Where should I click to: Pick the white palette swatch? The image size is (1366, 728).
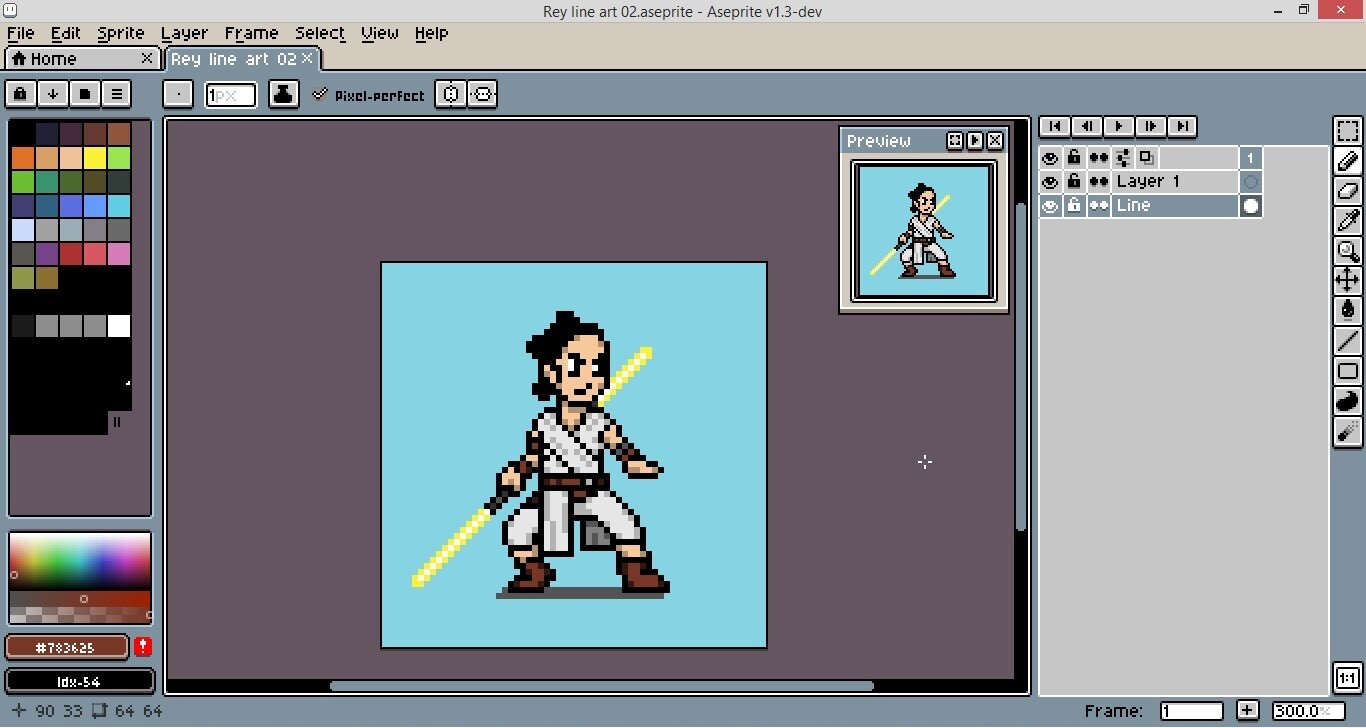(x=119, y=326)
